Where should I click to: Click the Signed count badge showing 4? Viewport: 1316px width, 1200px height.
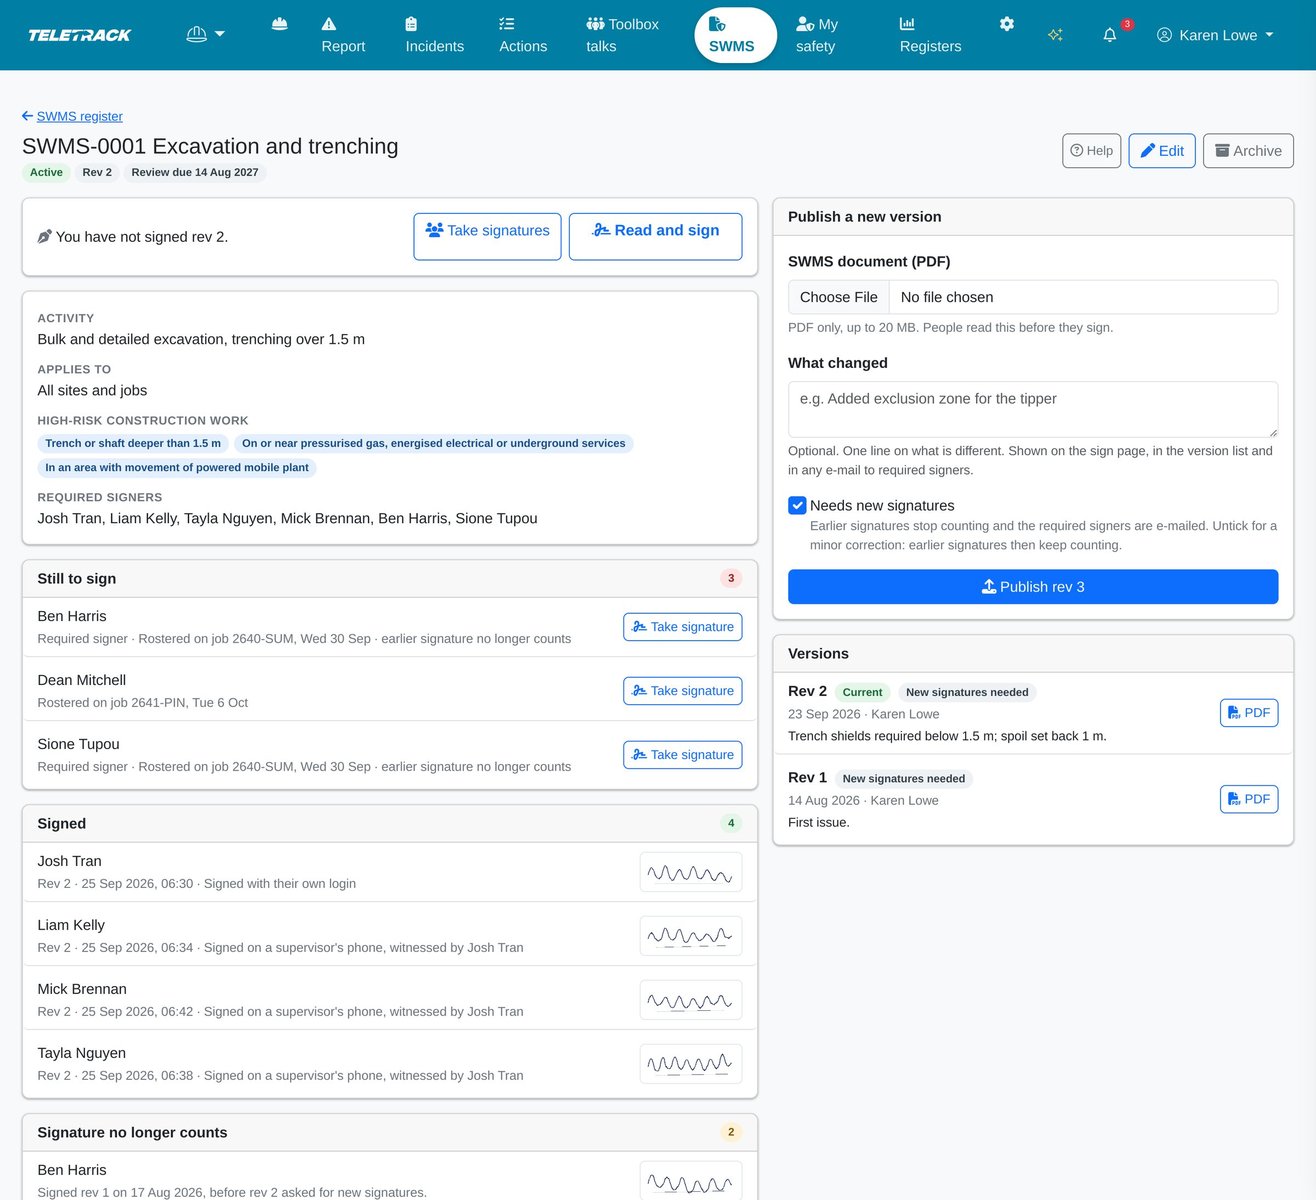(x=731, y=823)
